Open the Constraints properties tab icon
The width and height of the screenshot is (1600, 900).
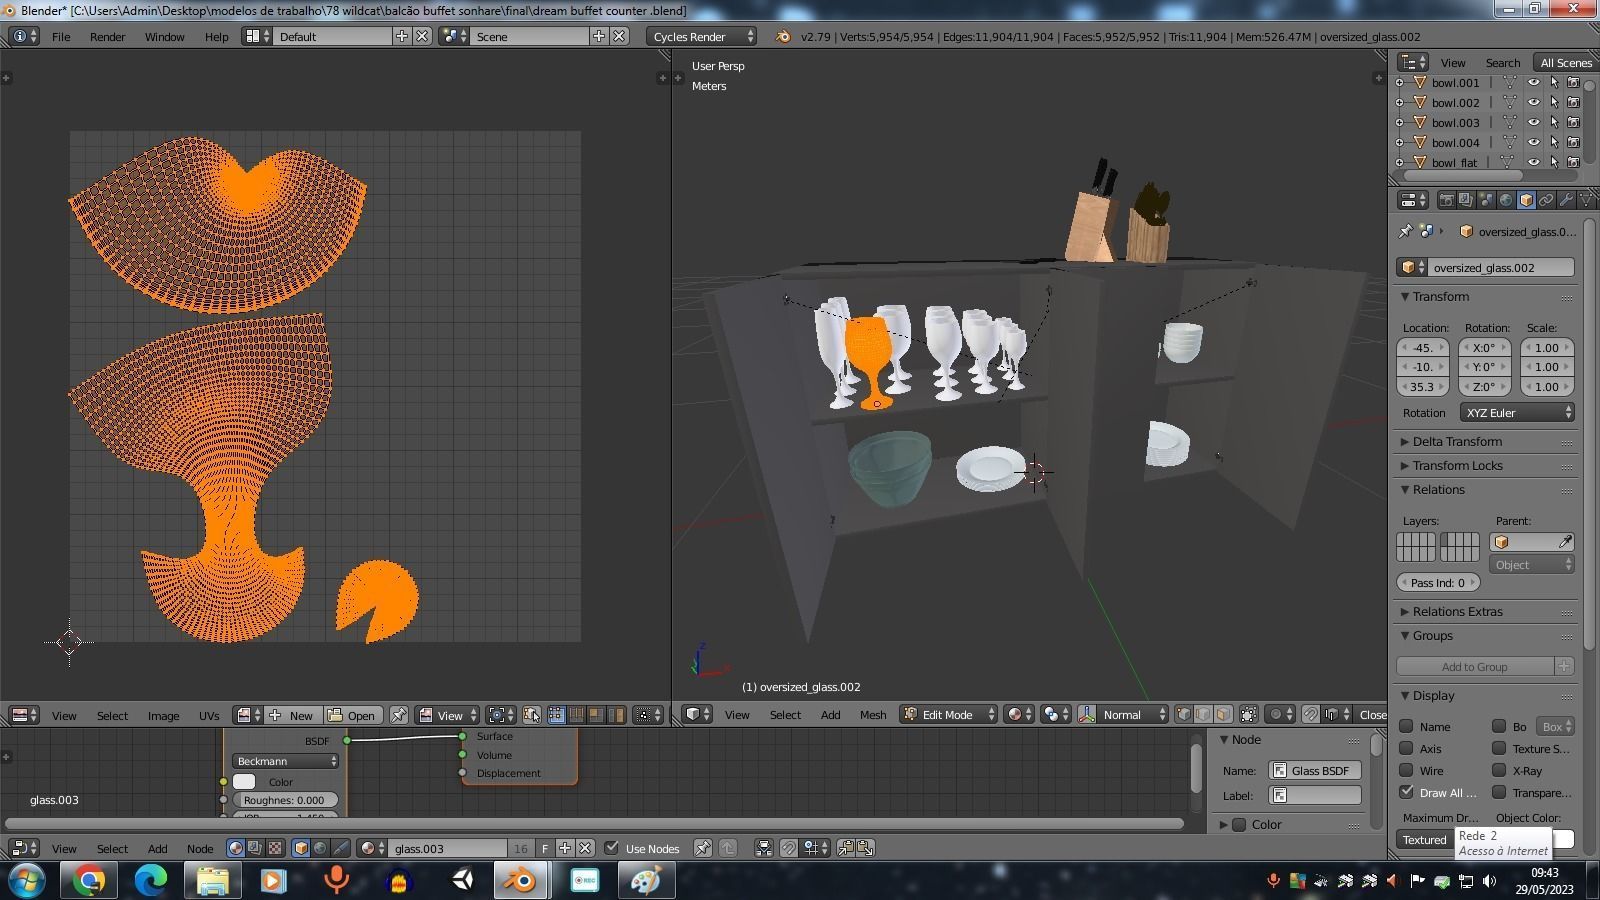[x=1546, y=200]
